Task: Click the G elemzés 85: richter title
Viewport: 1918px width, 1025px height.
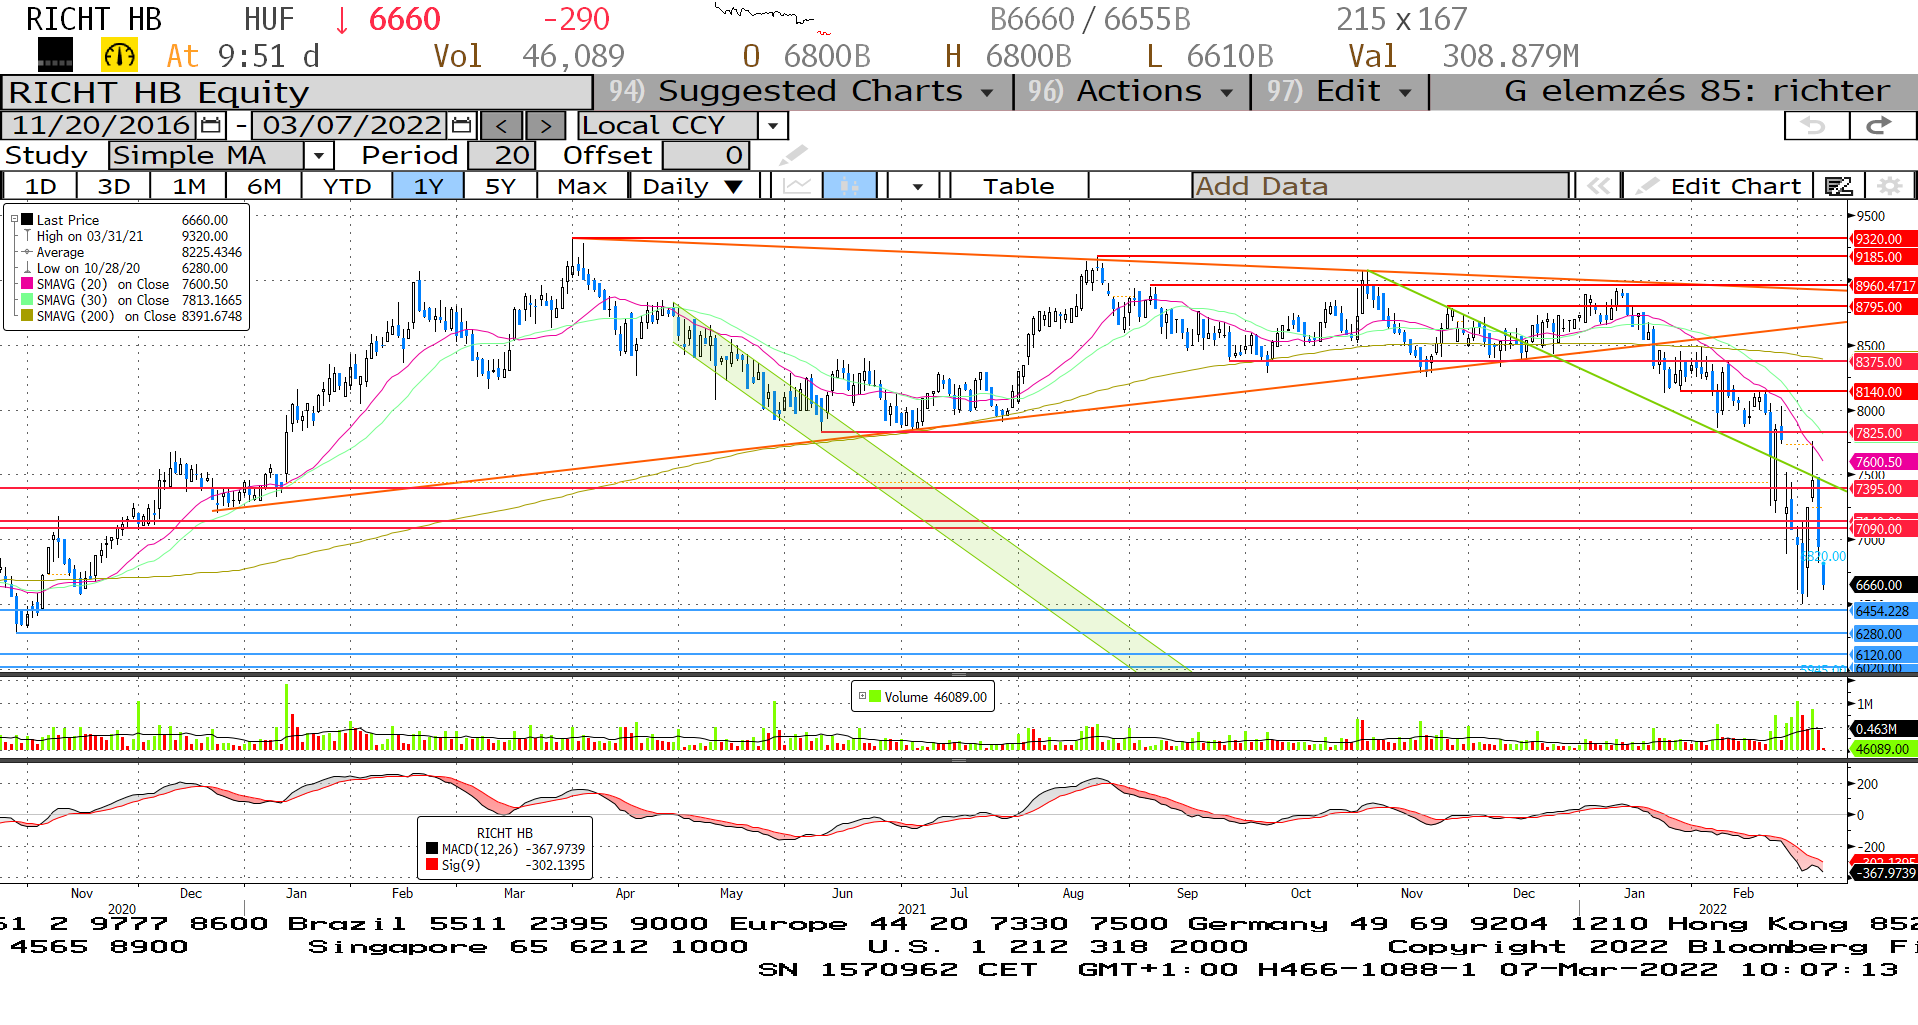Action: [1697, 91]
